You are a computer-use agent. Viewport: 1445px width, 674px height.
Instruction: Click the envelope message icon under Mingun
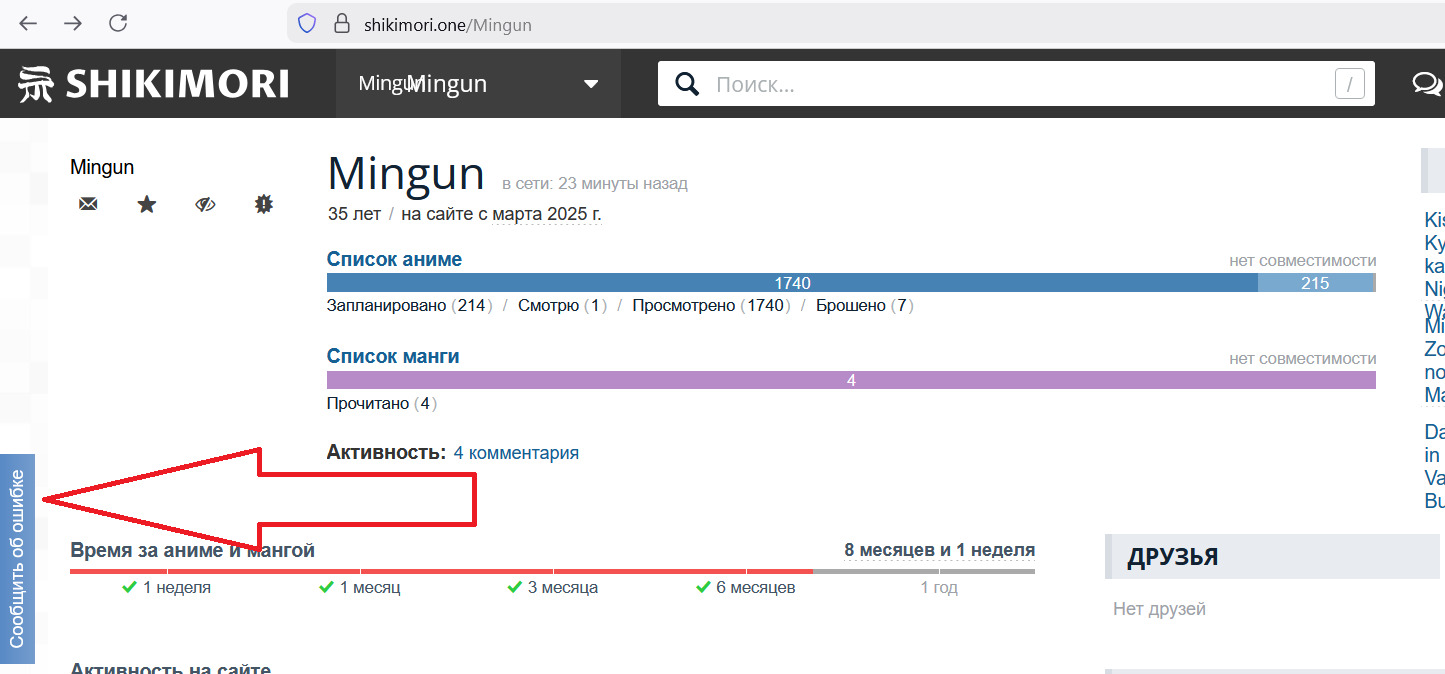[x=88, y=204]
